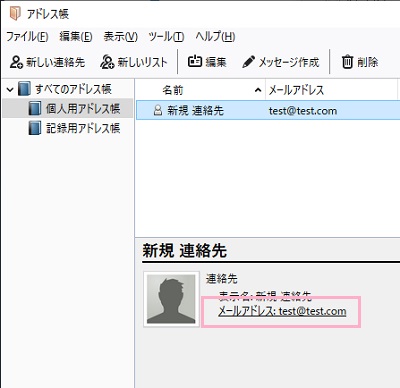400x388 pixels.
Task: Open the 表示(V) menu
Action: click(x=120, y=36)
